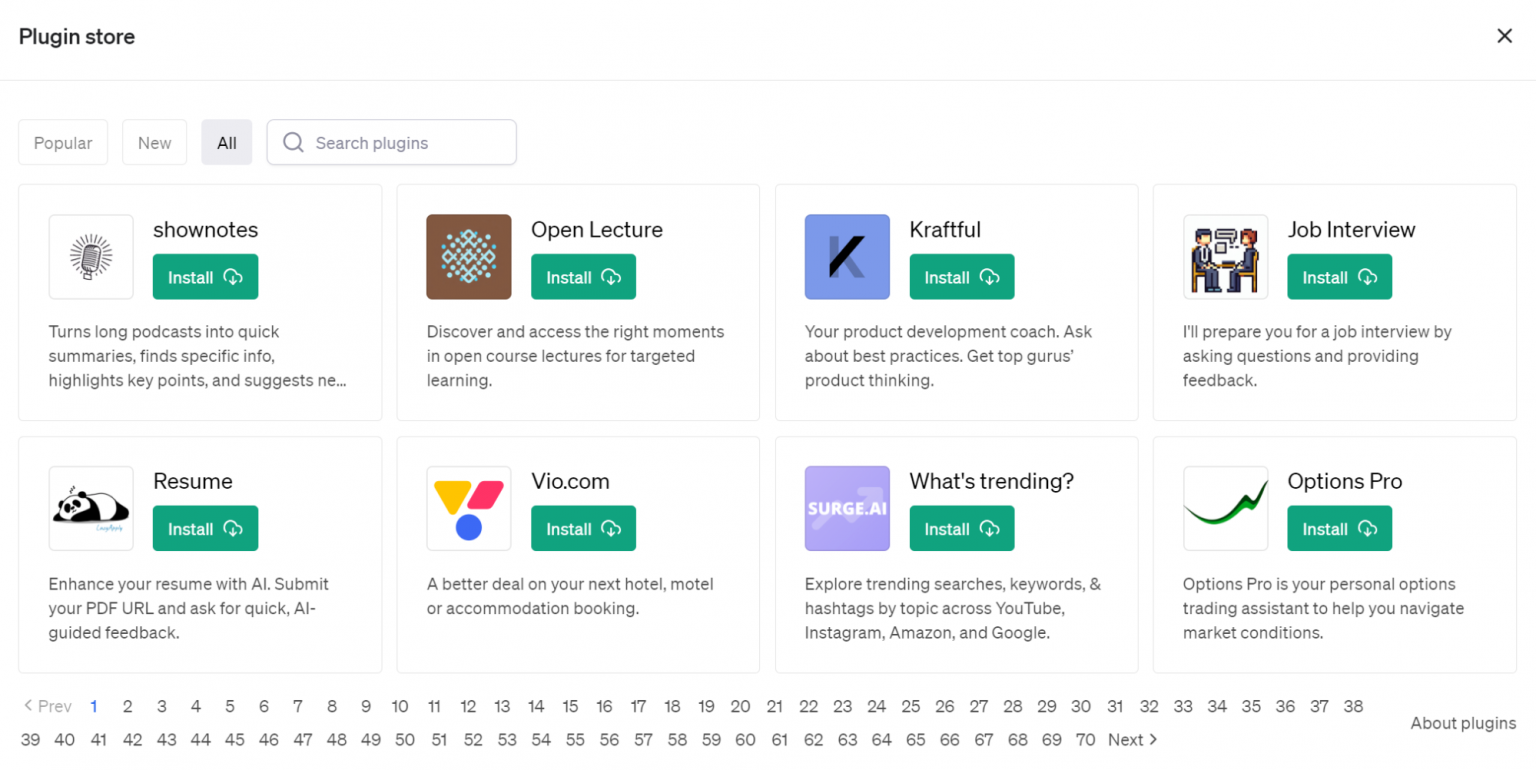The image size is (1536, 770).
Task: Go to the Next page of plugins
Action: coord(1132,740)
